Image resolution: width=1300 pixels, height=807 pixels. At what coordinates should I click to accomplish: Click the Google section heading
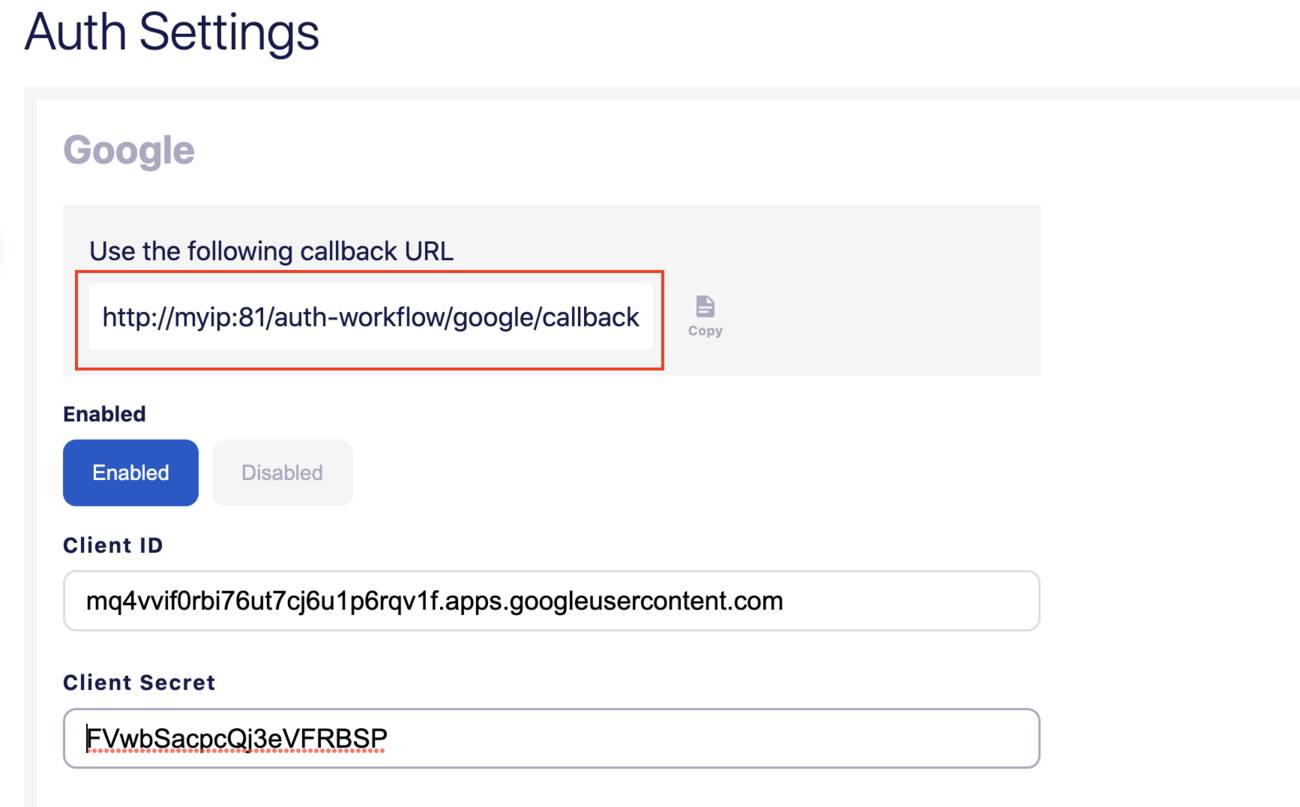pos(129,150)
